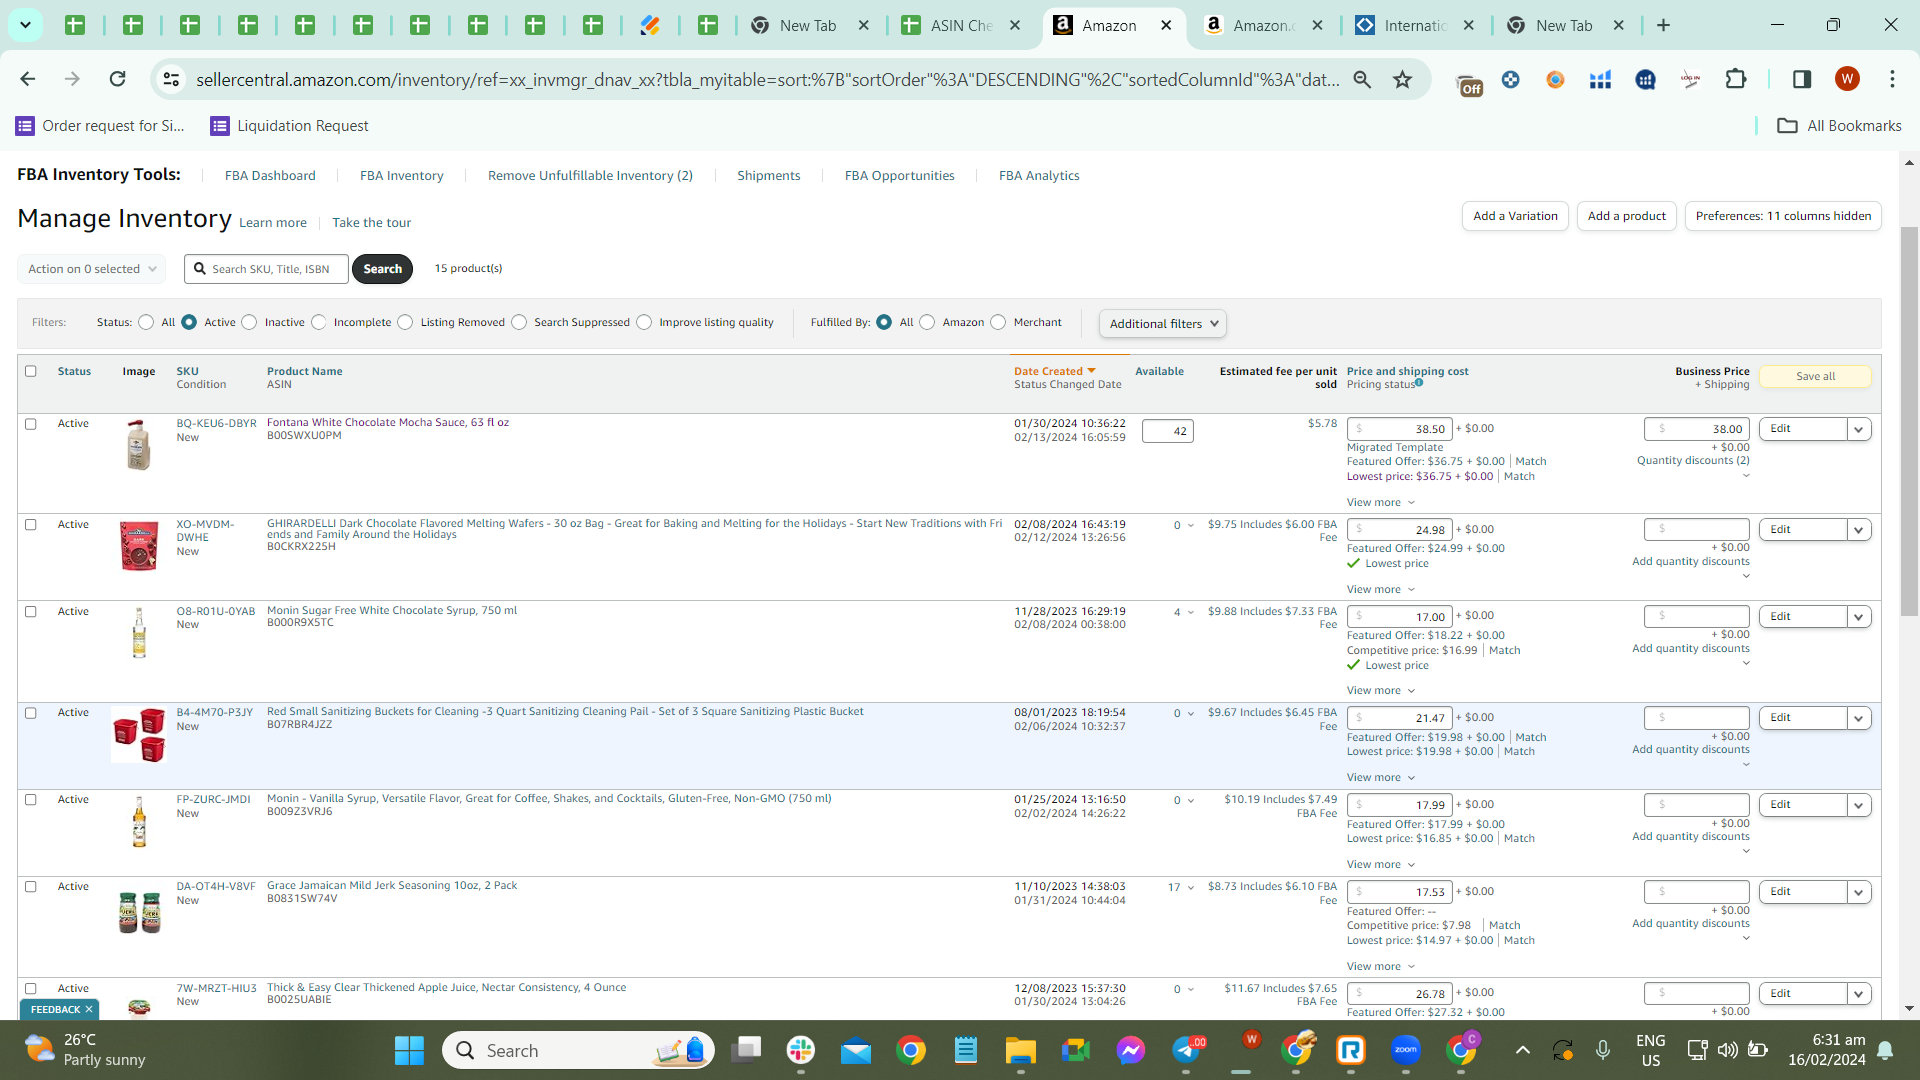Open the browser side panel
This screenshot has height=1080, width=1920.
[x=1802, y=79]
